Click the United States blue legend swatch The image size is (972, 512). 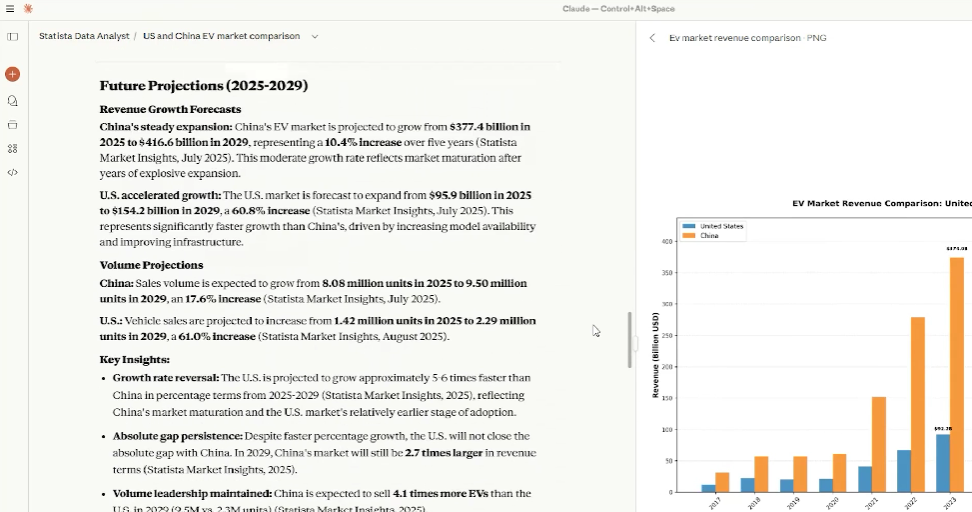[x=689, y=226]
